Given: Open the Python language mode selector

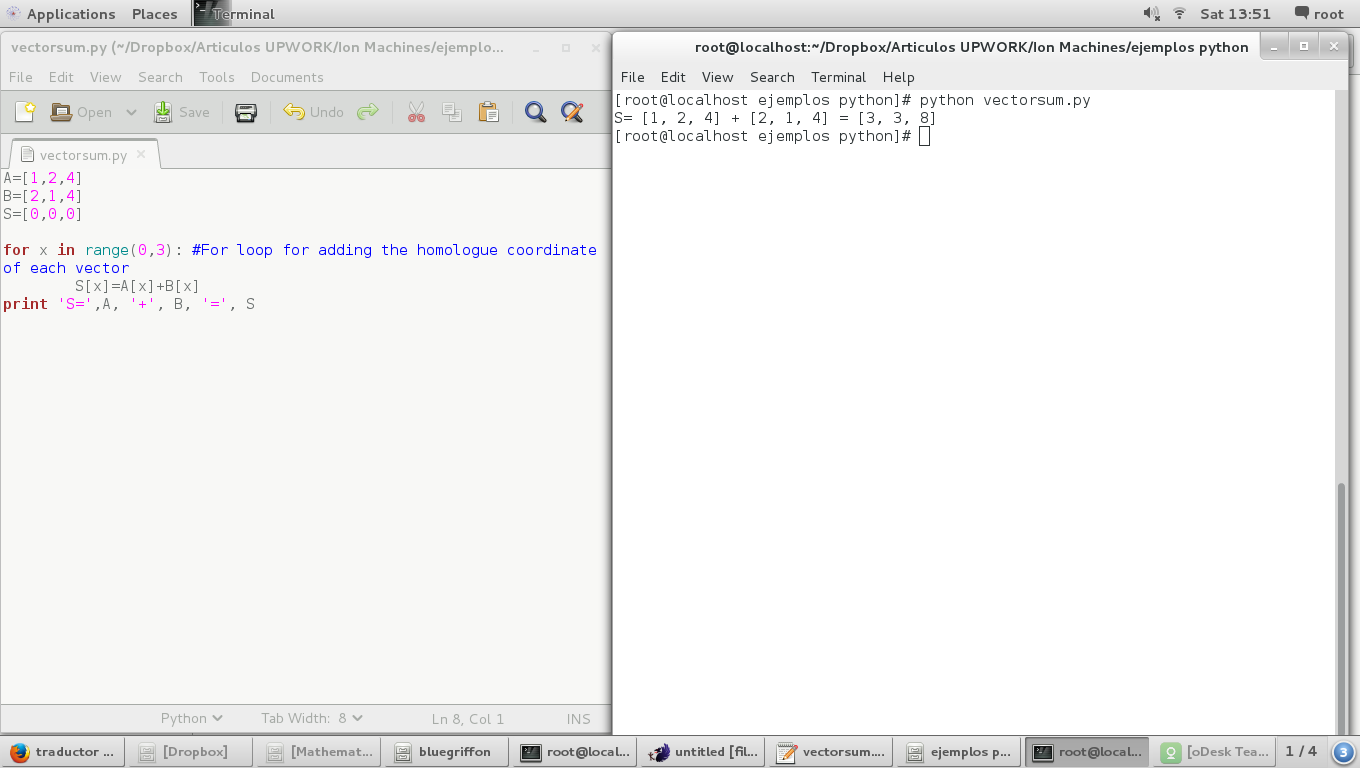Looking at the screenshot, I should click(x=190, y=718).
